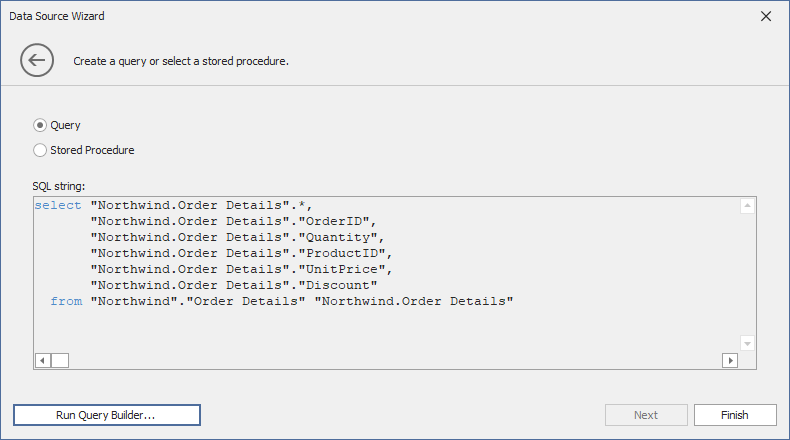Click the horizontal scrollbar's left arrow
The width and height of the screenshot is (790, 440).
43,360
